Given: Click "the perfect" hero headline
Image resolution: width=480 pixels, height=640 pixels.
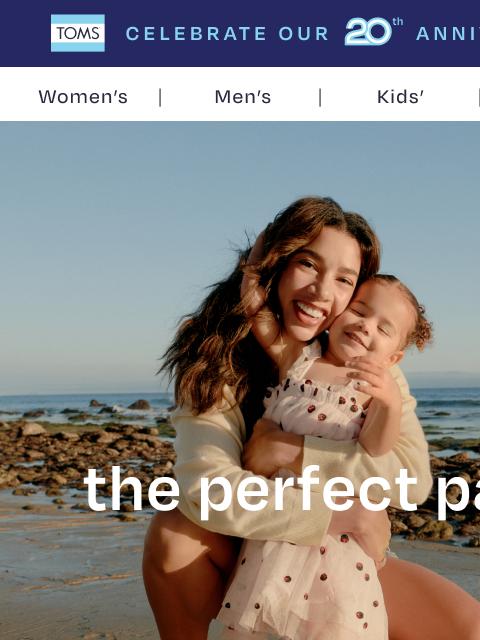Looking at the screenshot, I should 251,489.
